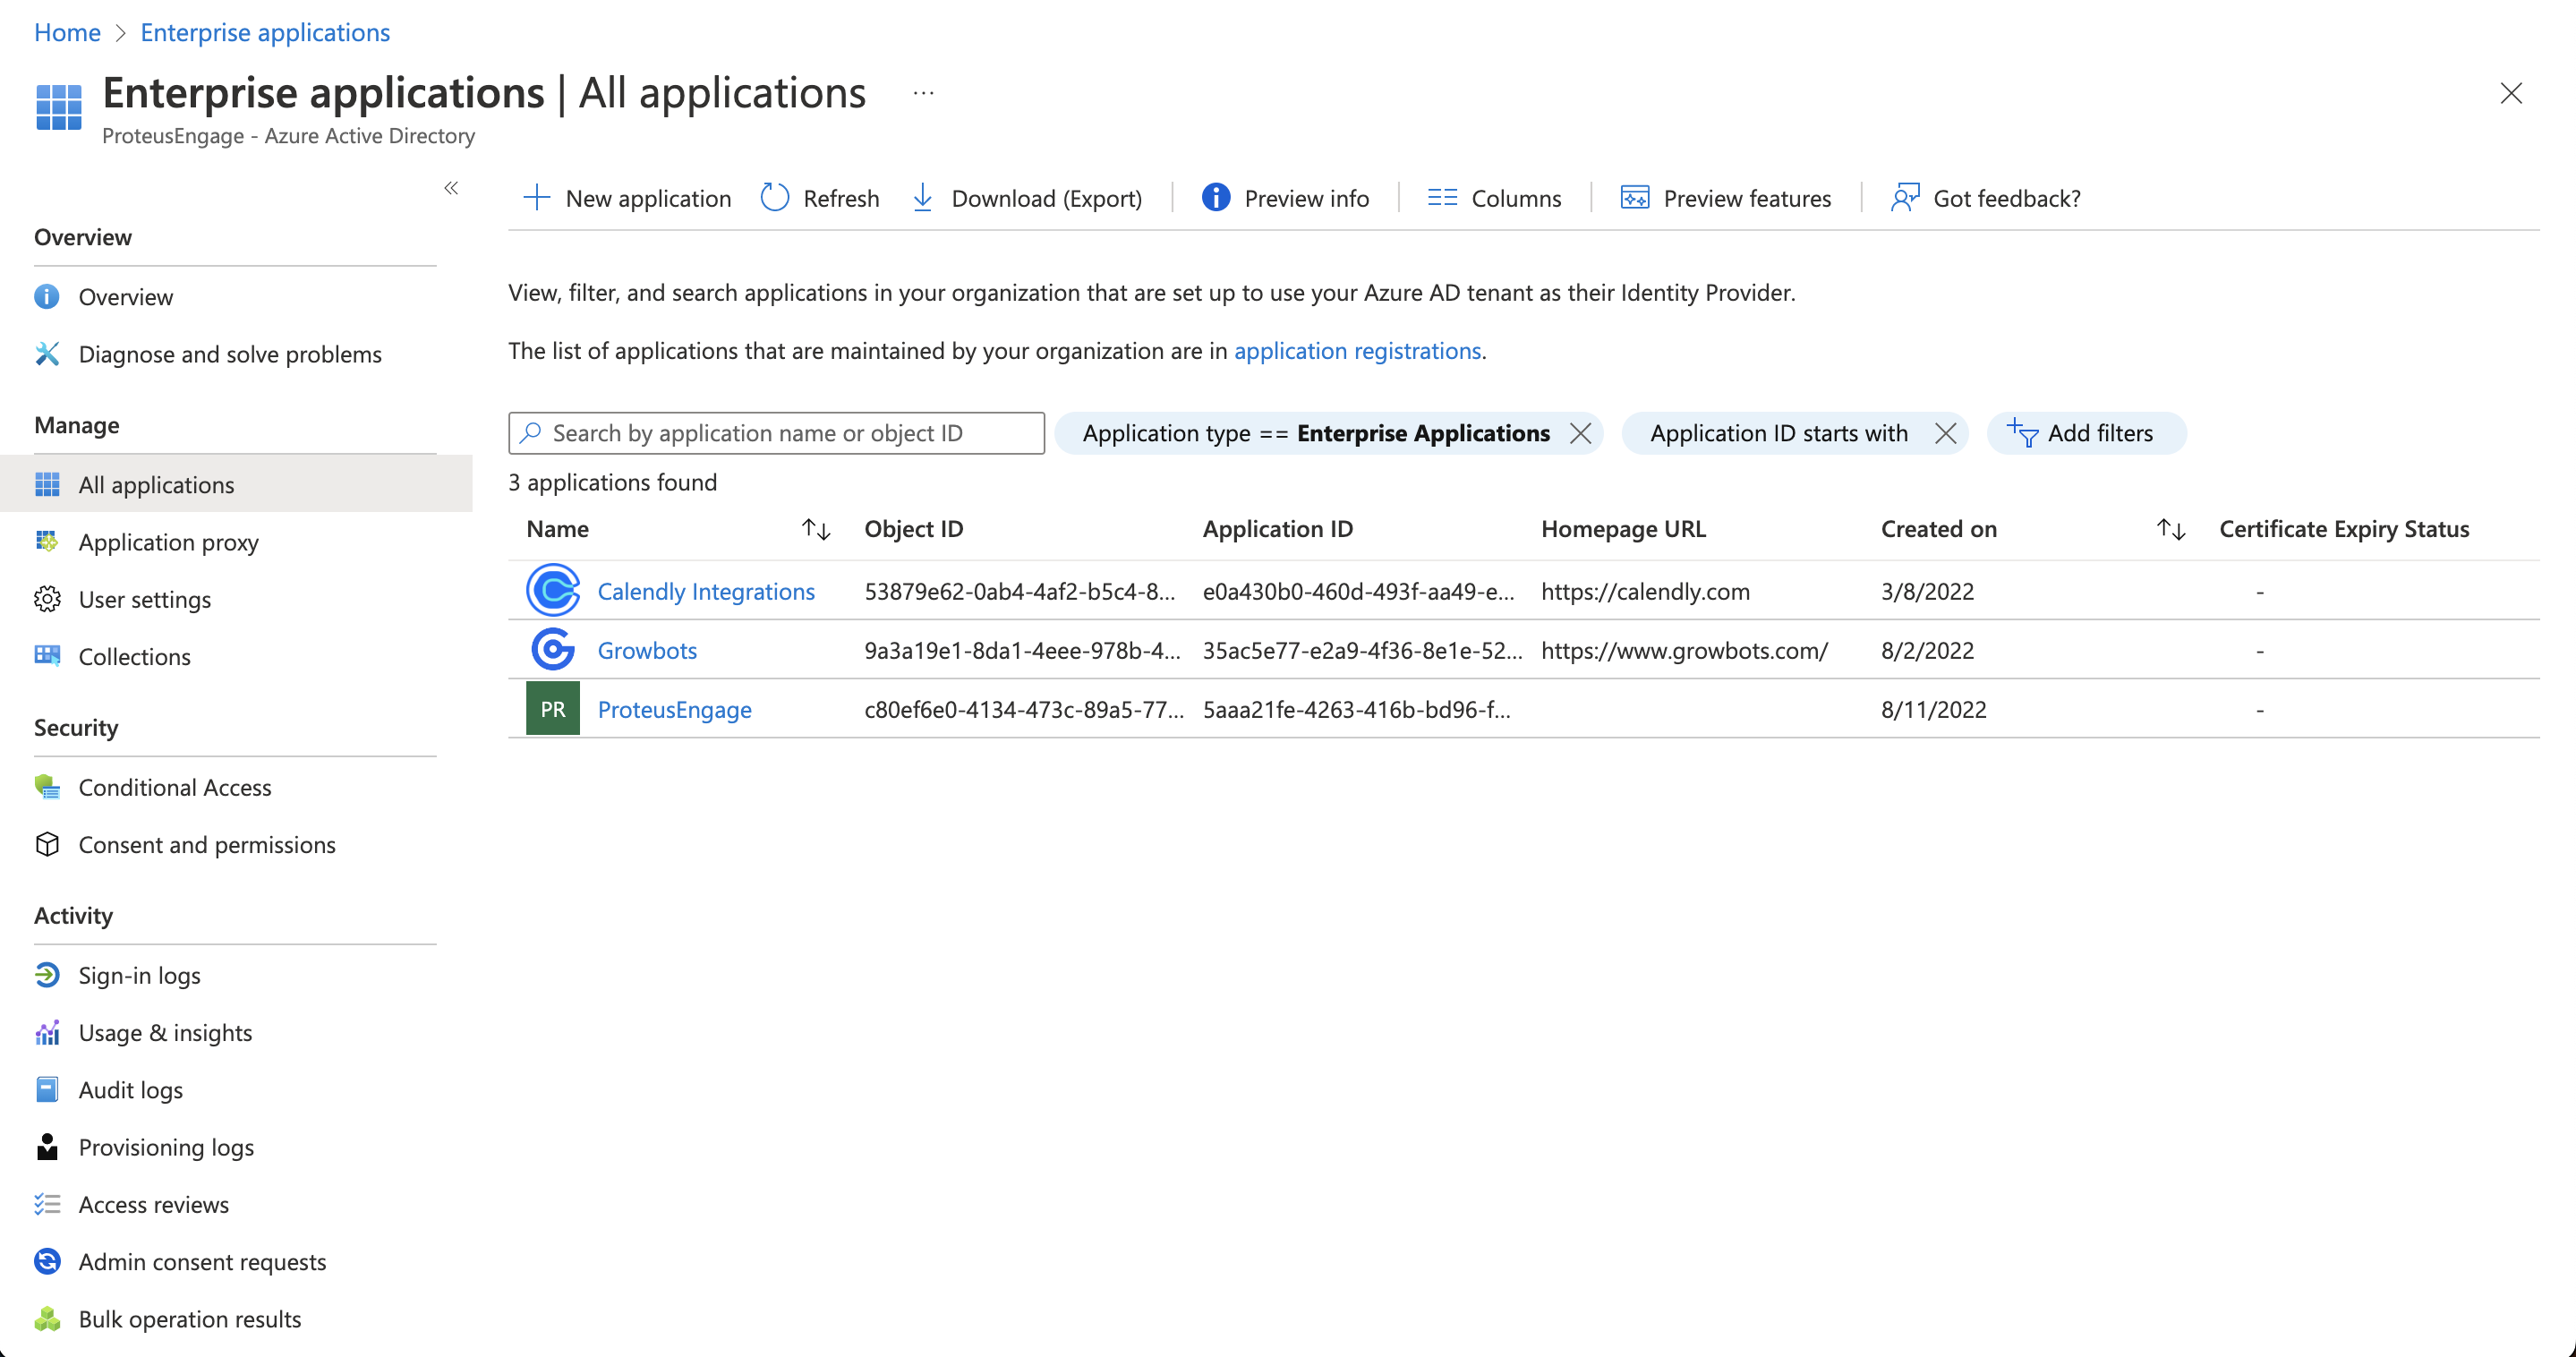2576x1357 pixels.
Task: Click the Application ID column header
Action: click(1277, 529)
